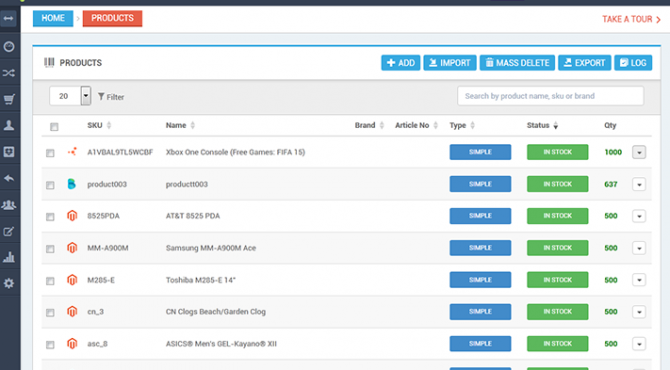Open the Filter option
Image resolution: width=670 pixels, height=370 pixels.
(x=111, y=97)
